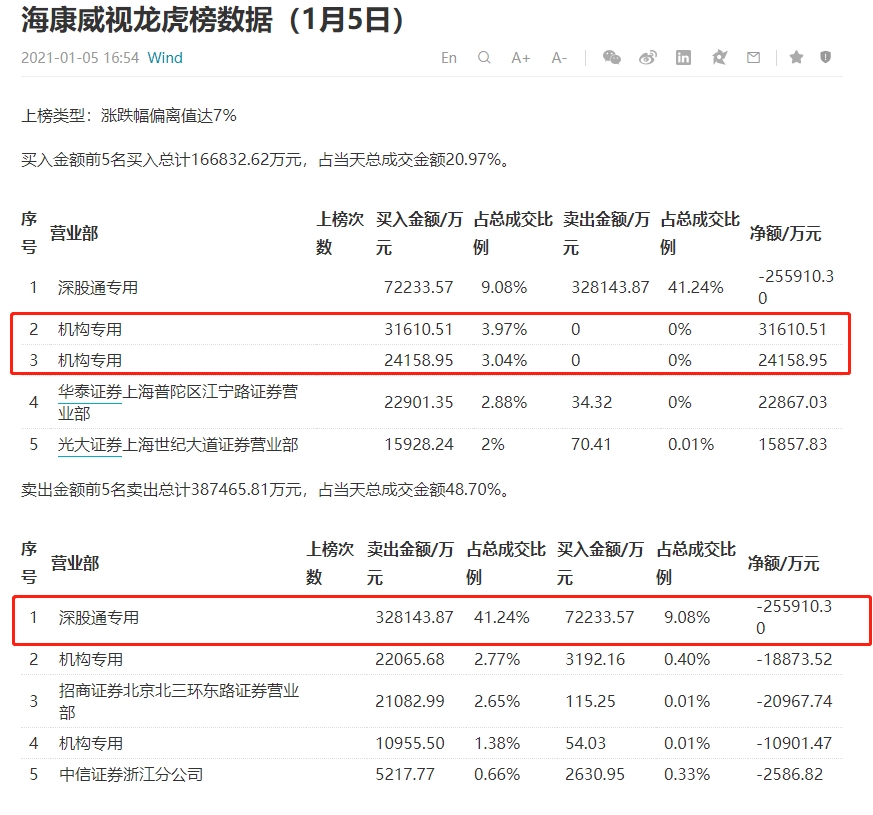Click buy table 买入金额/万元 header
Viewport: 873px width, 815px height.
419,233
